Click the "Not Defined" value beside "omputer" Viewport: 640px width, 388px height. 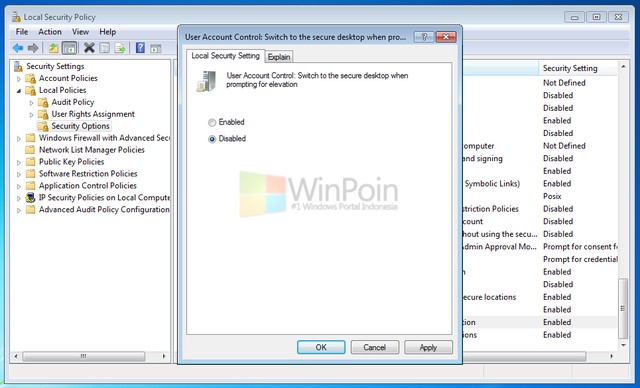[564, 146]
